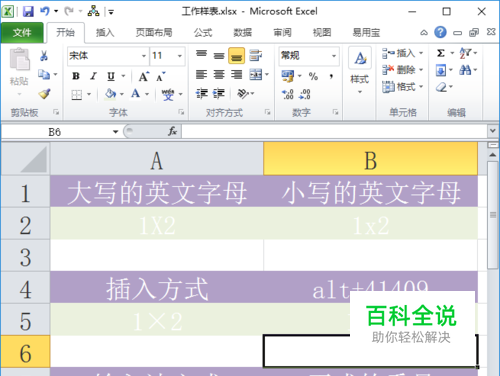Click the AutoSum sigma icon

(441, 53)
